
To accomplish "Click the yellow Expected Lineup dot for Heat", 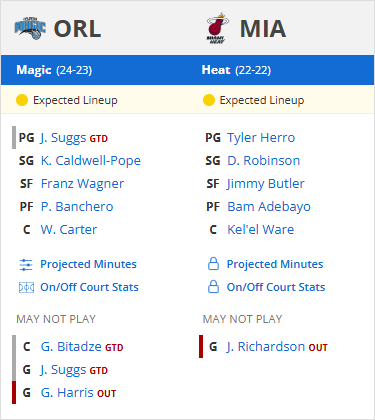I will point(209,100).
